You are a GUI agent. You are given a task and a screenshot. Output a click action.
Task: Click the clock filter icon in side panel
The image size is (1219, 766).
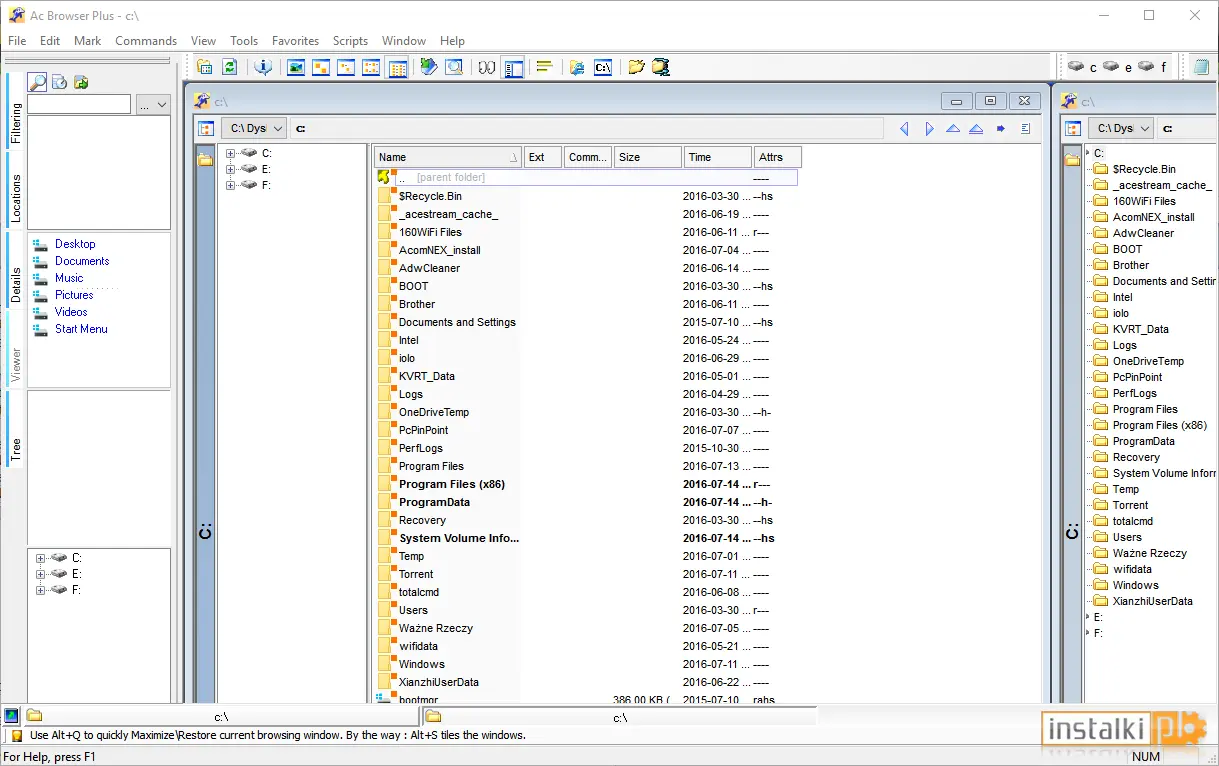coord(59,82)
